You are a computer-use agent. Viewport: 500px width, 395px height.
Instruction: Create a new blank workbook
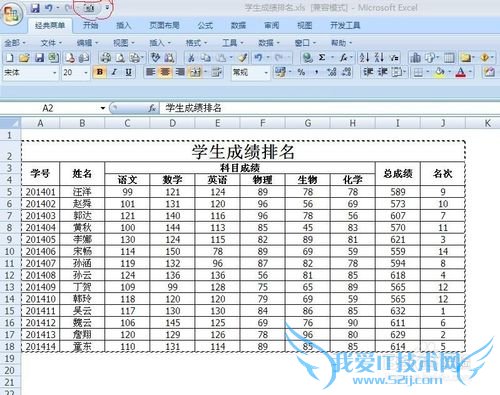click(x=9, y=58)
